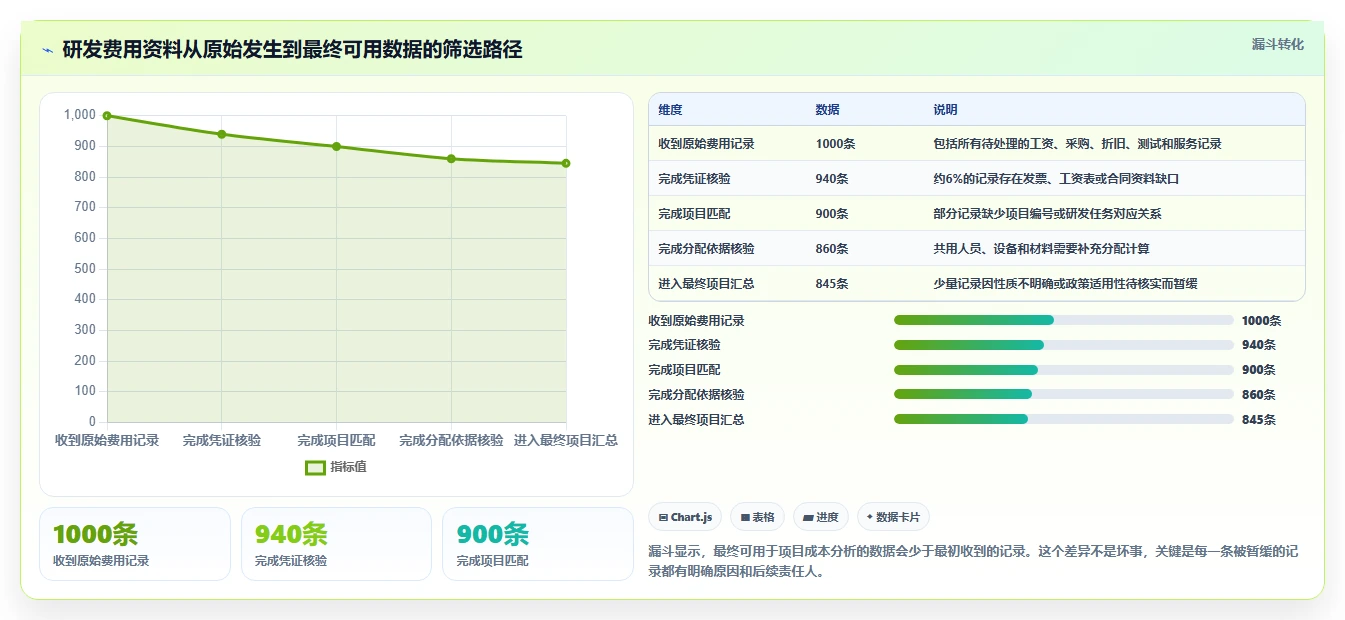This screenshot has width=1345, height=620.
Task: Click the header title 研发费用资料…筛选路径
Action: point(293,50)
